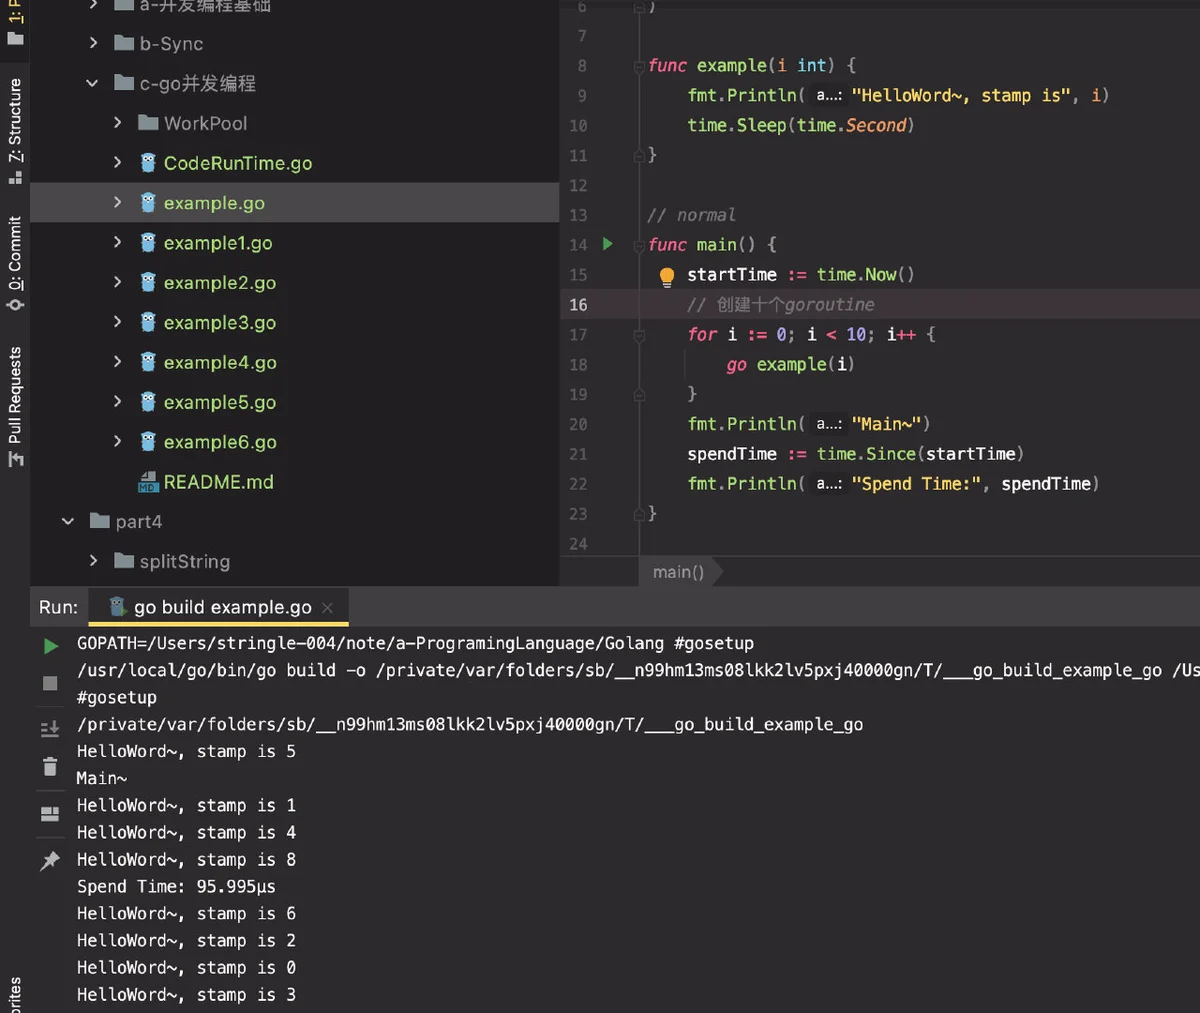The image size is (1200, 1013).
Task: Click the main() breadcrumb below the editor
Action: pyautogui.click(x=679, y=572)
